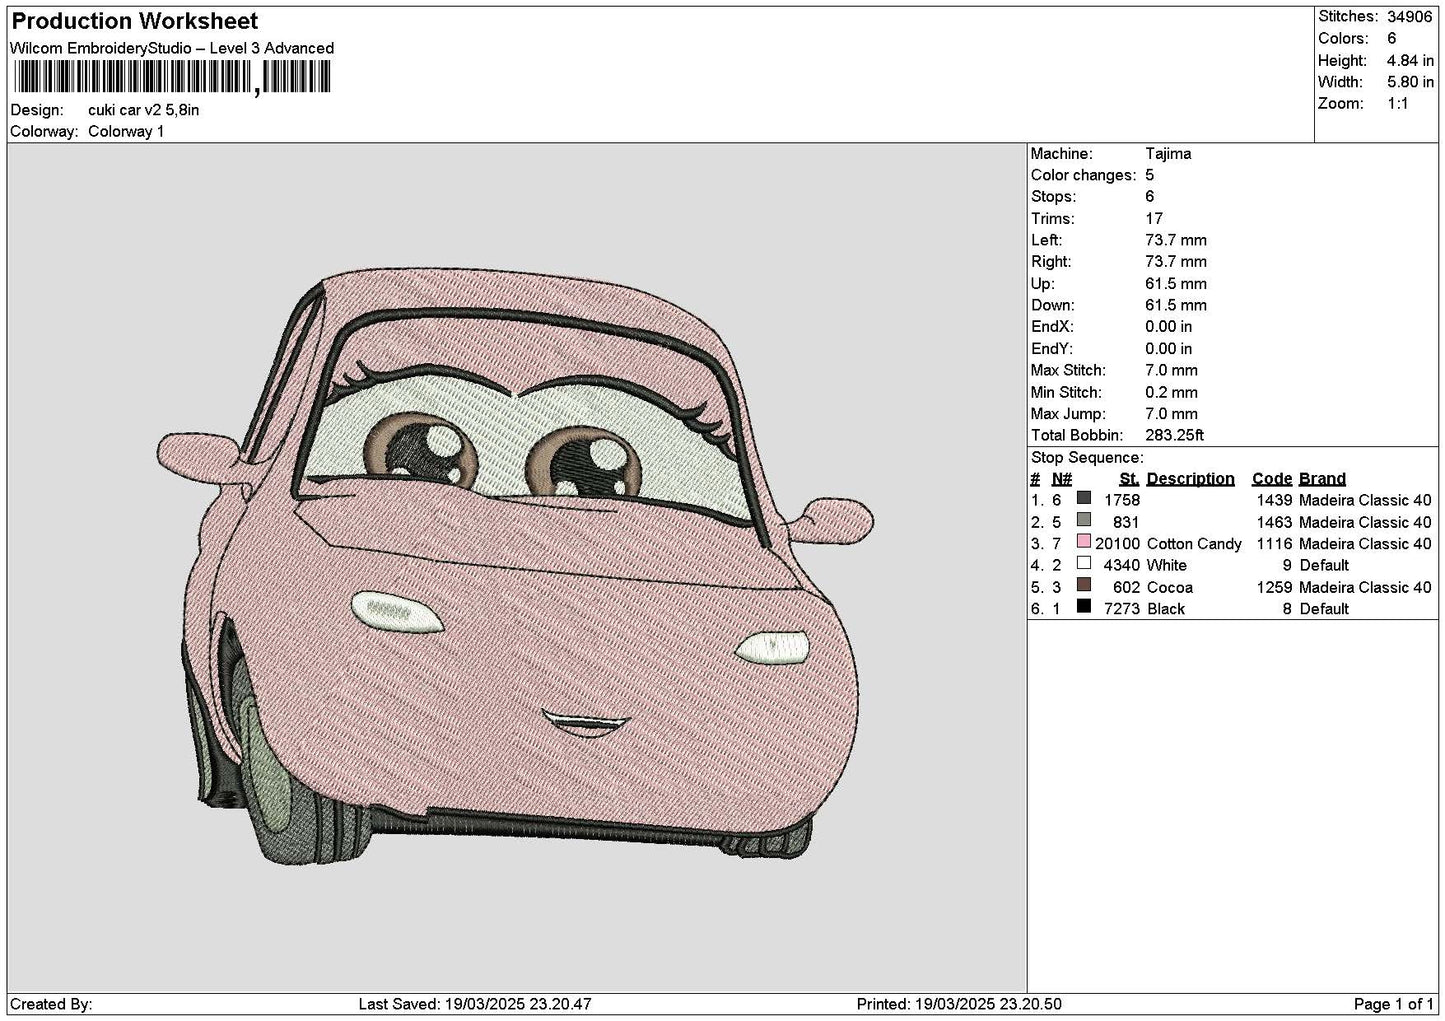Click 'Wilcom EmbroideryStudio – Level 3 Advanced' text
Image resolution: width=1445 pixels, height=1021 pixels.
pos(172,48)
